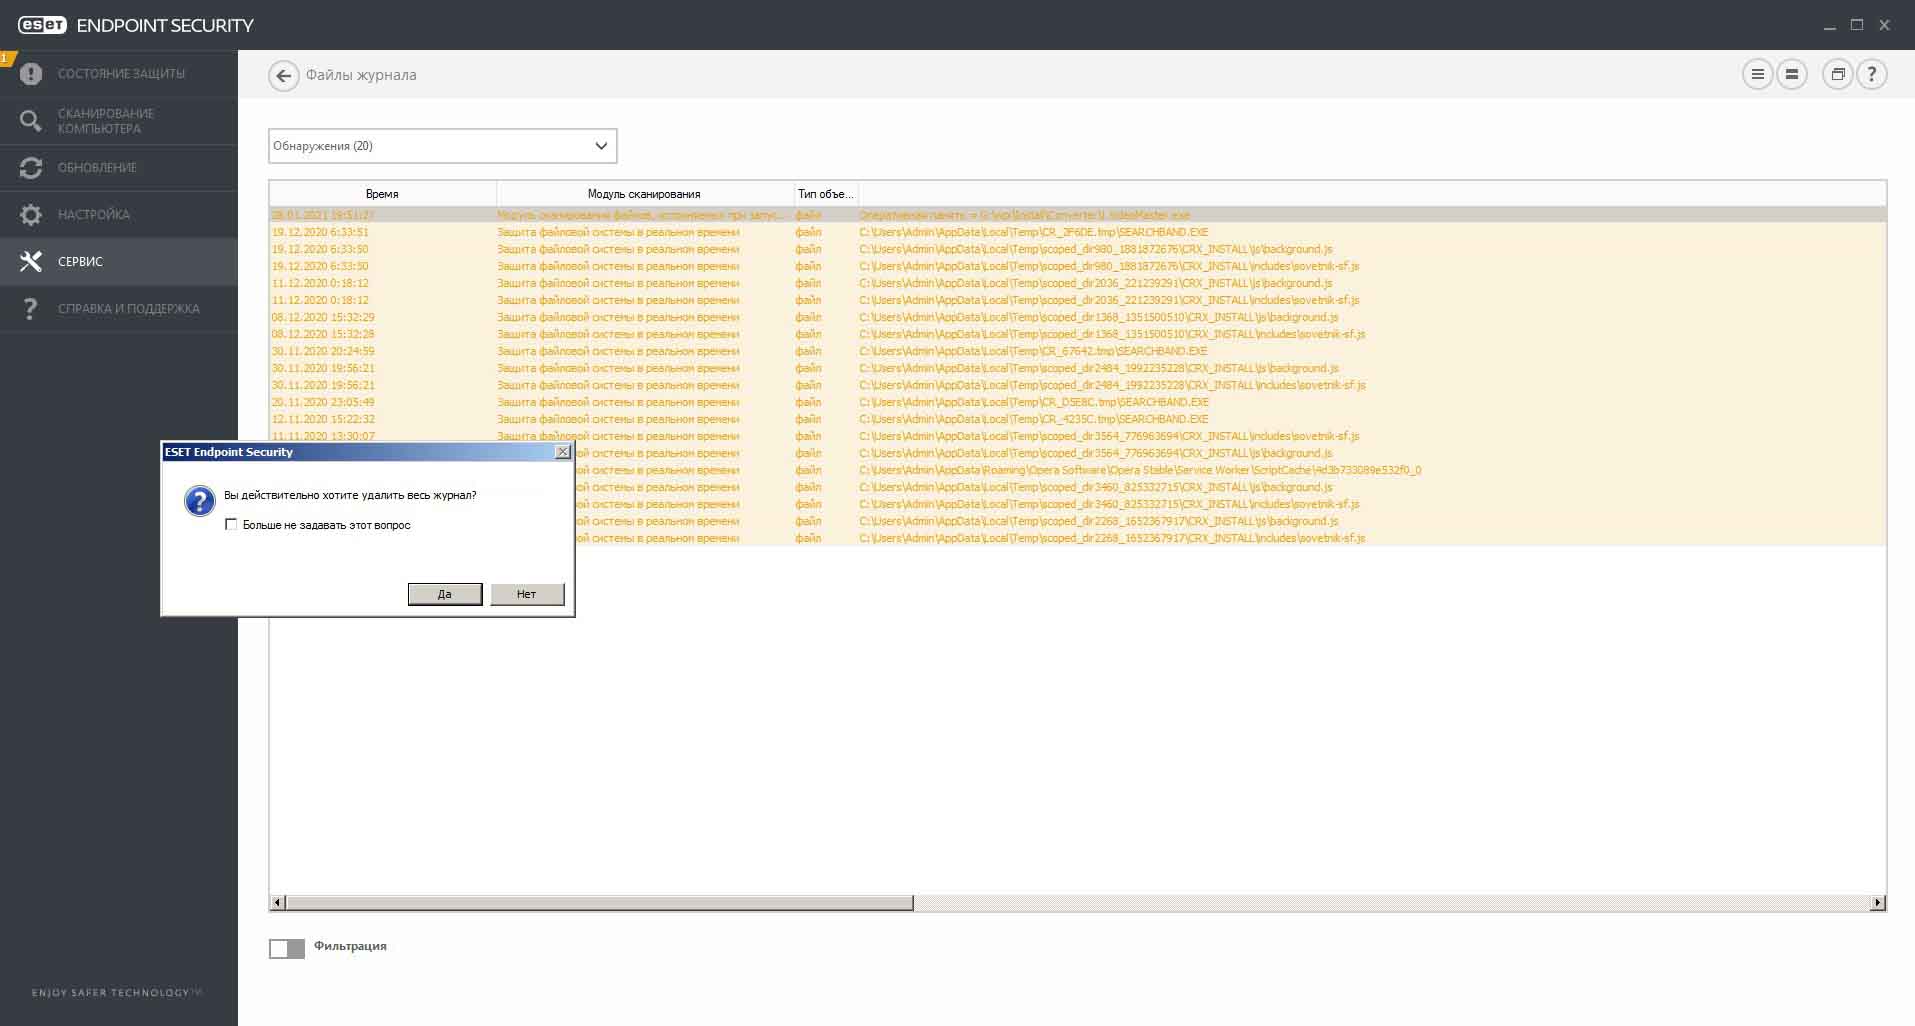The height and width of the screenshot is (1026, 1915).
Task: Select row with CR_67642.tmp\SEARCHBAND.EXE path
Action: click(1077, 351)
